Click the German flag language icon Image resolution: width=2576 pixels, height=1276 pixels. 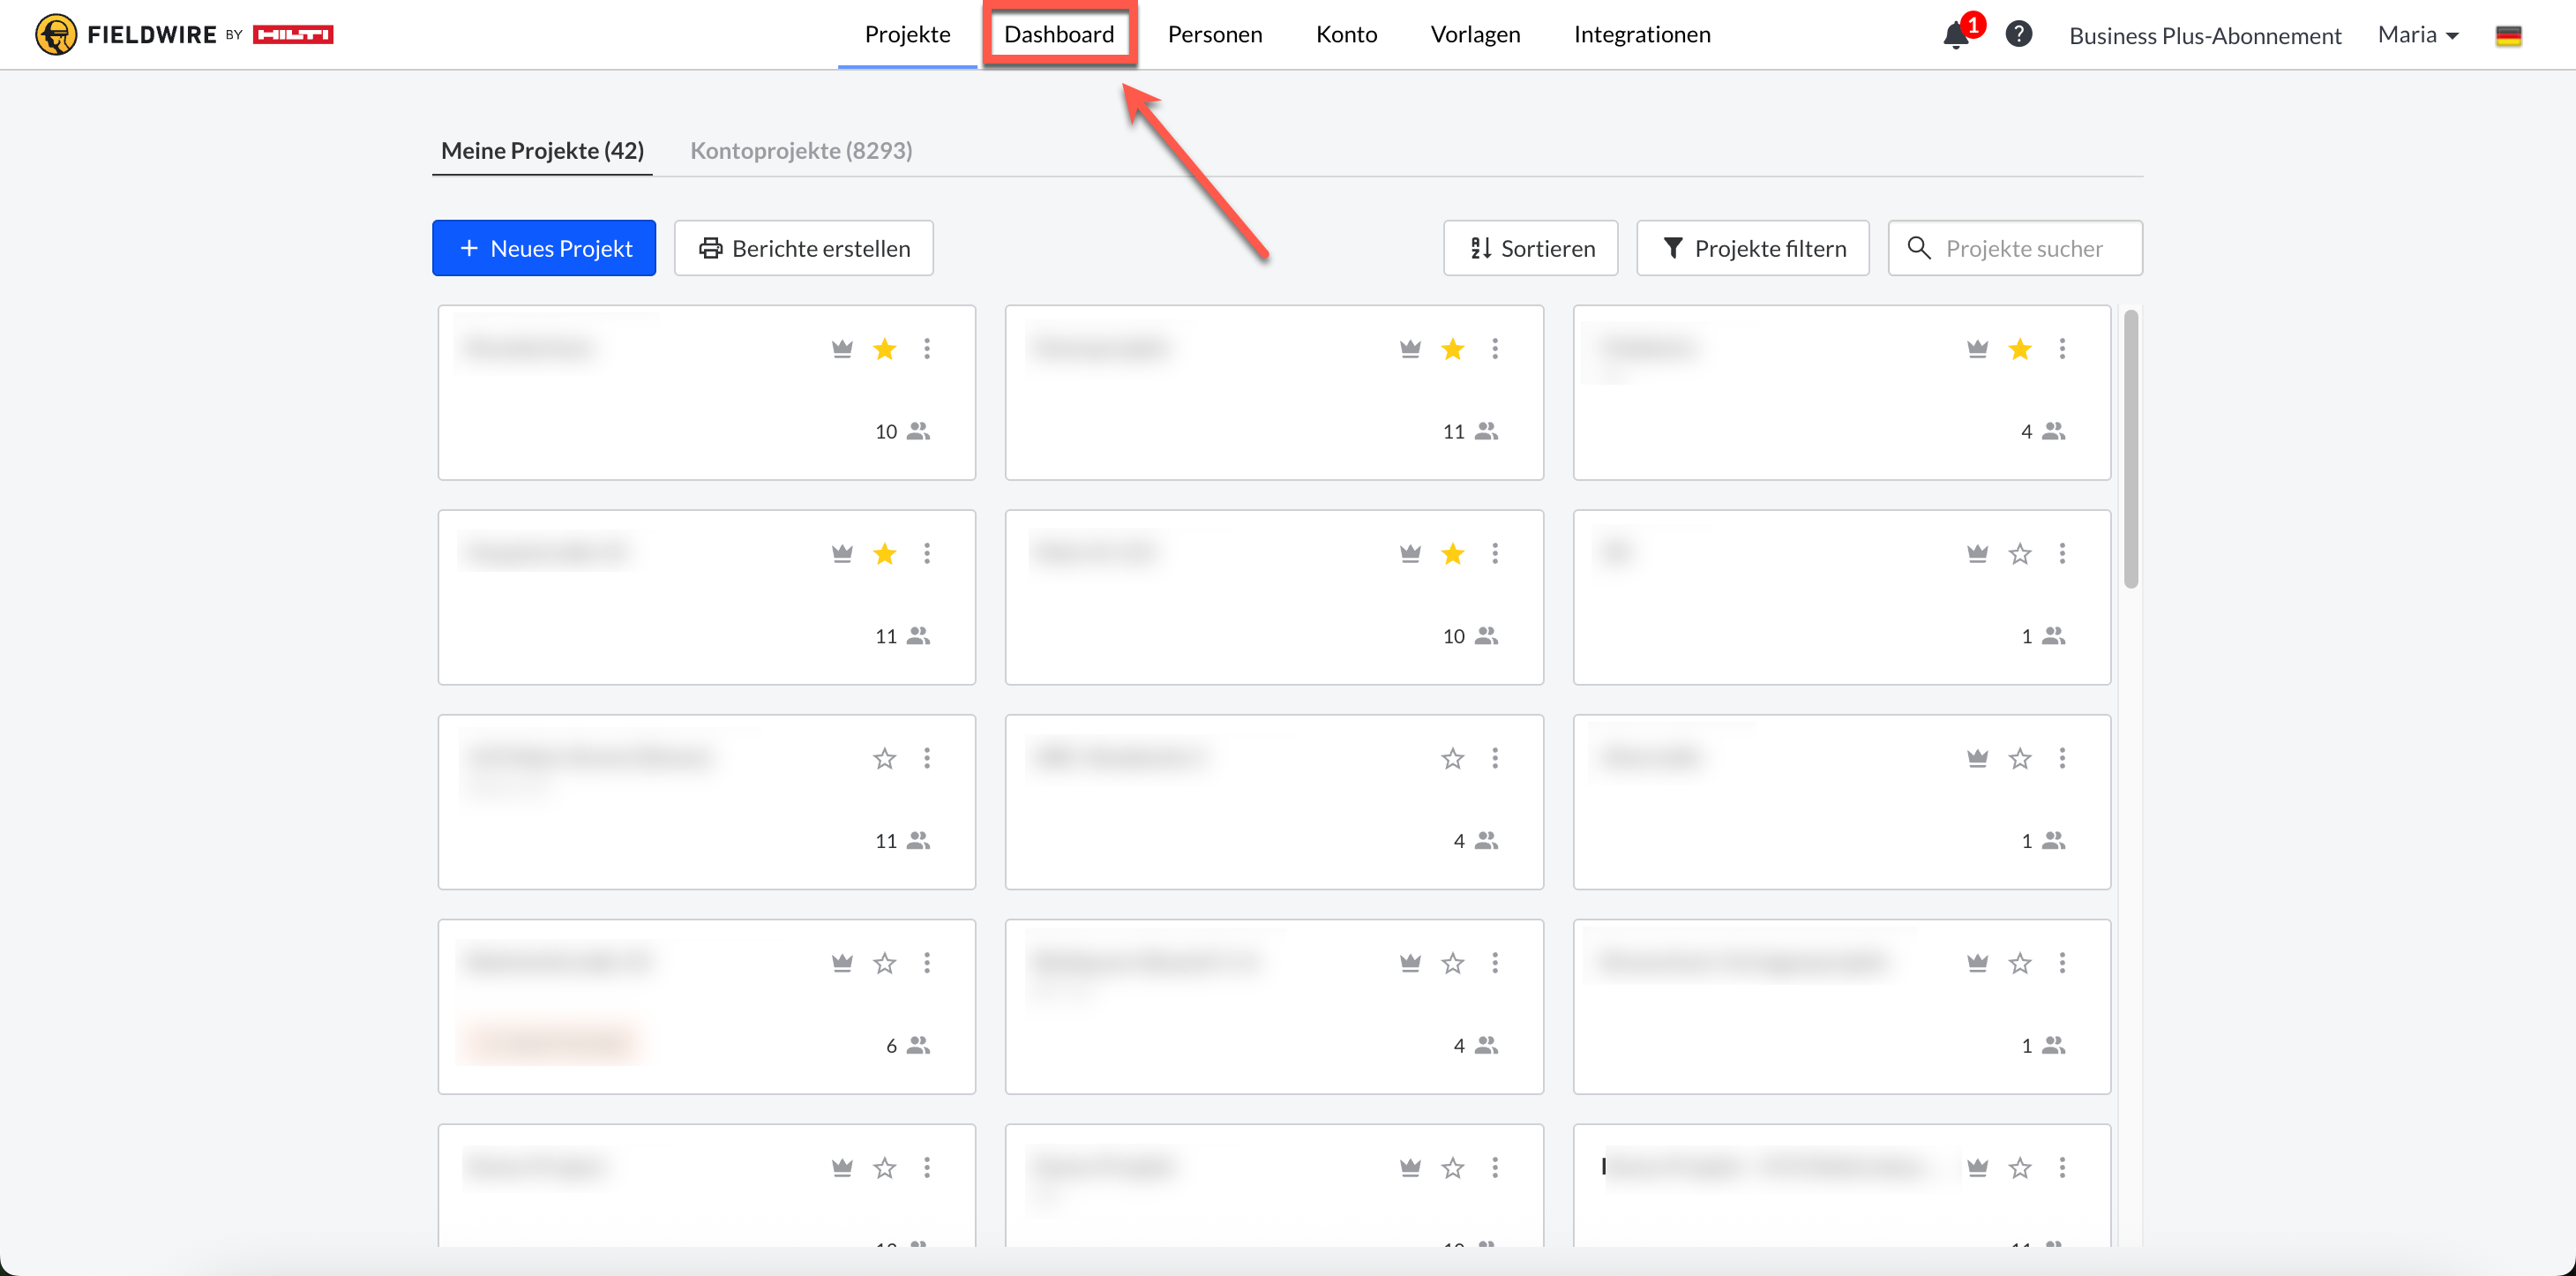point(2508,36)
